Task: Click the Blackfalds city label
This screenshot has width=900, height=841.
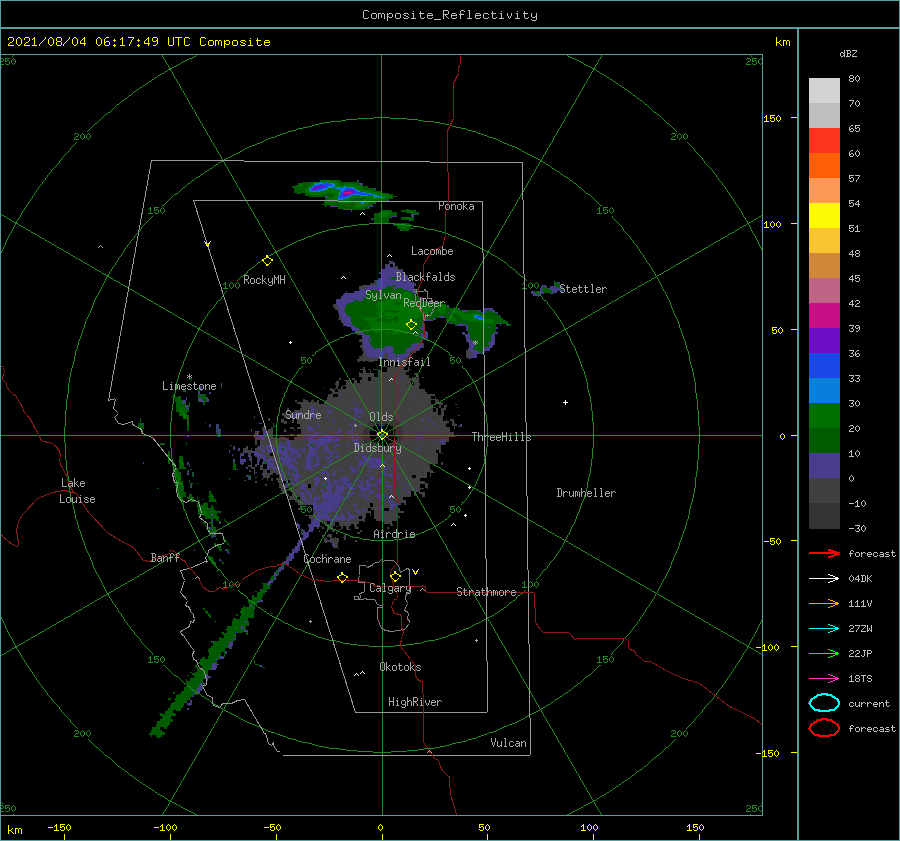Action: pos(425,277)
